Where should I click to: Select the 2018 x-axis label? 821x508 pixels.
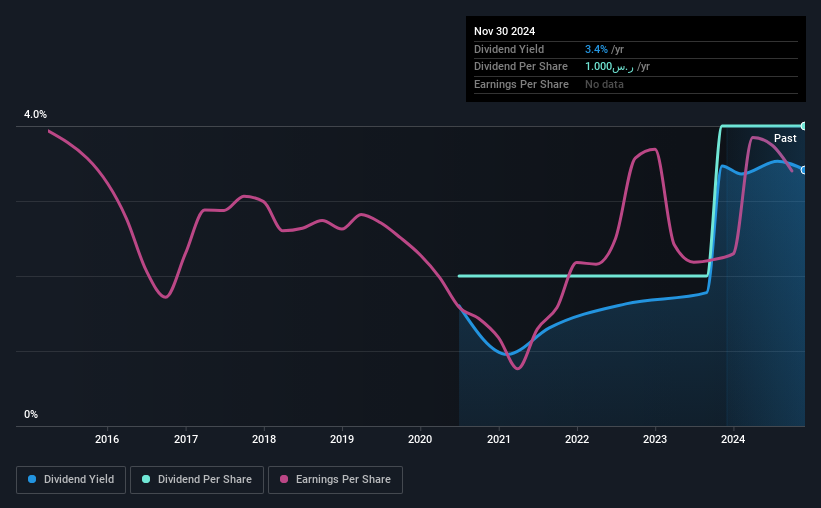[264, 439]
